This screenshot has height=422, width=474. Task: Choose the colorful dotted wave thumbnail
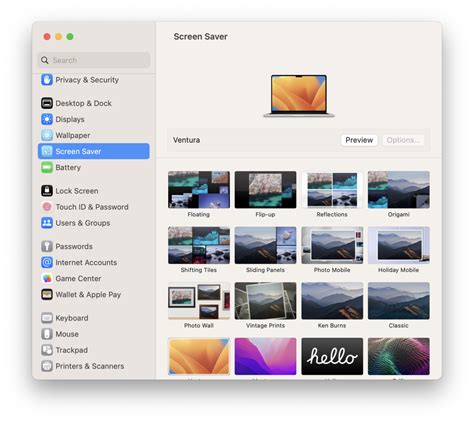pos(399,356)
